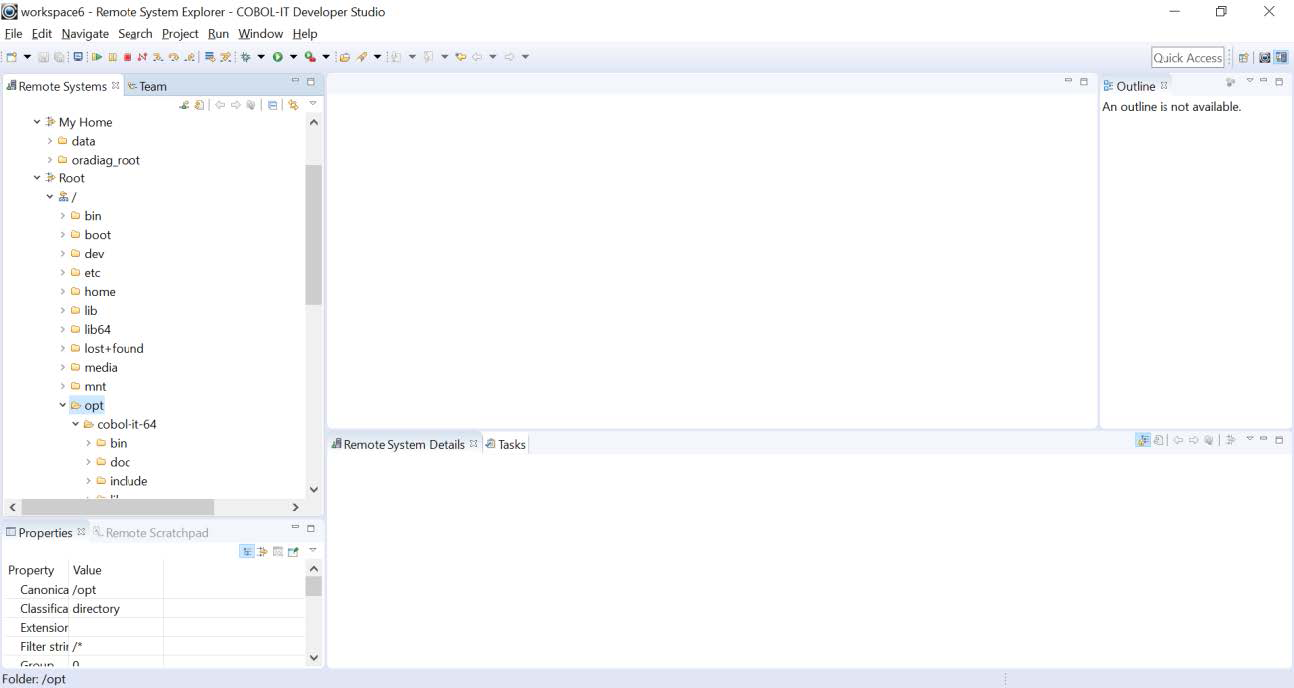Screen dimensions: 1294x688
Task: Select the lib64 folder
Action: (97, 329)
